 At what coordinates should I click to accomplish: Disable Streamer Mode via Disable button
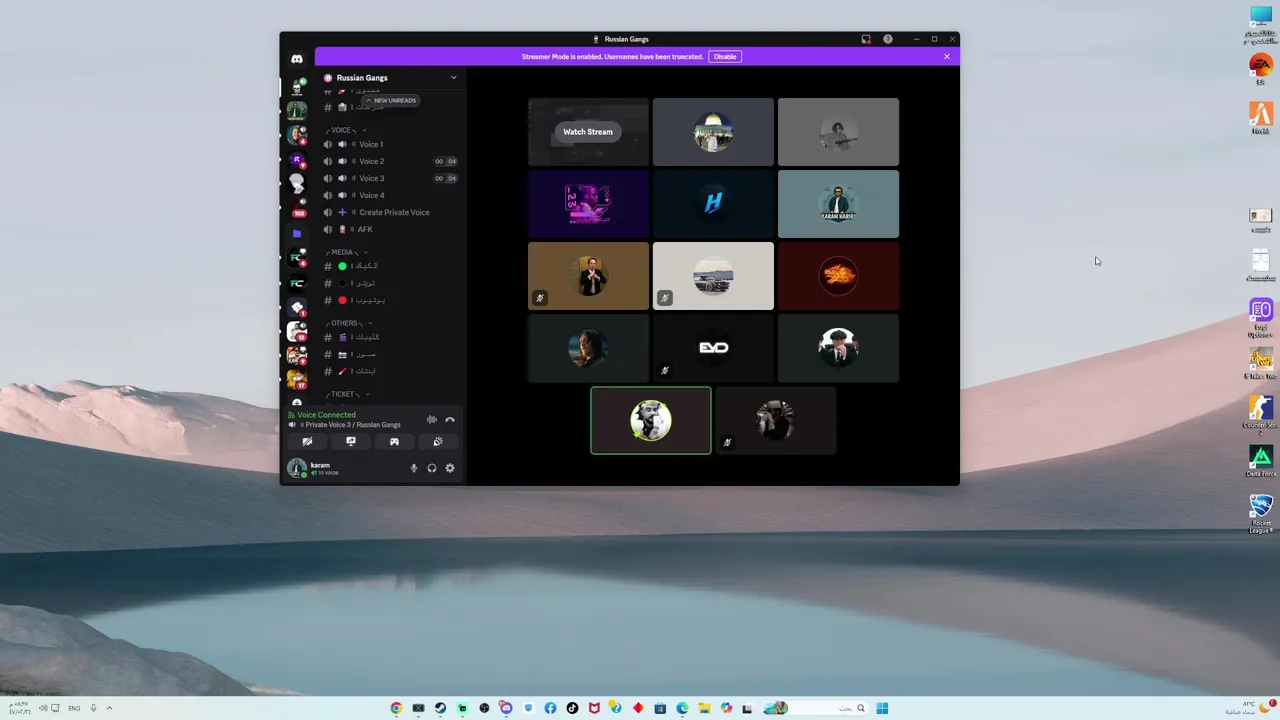click(x=725, y=57)
